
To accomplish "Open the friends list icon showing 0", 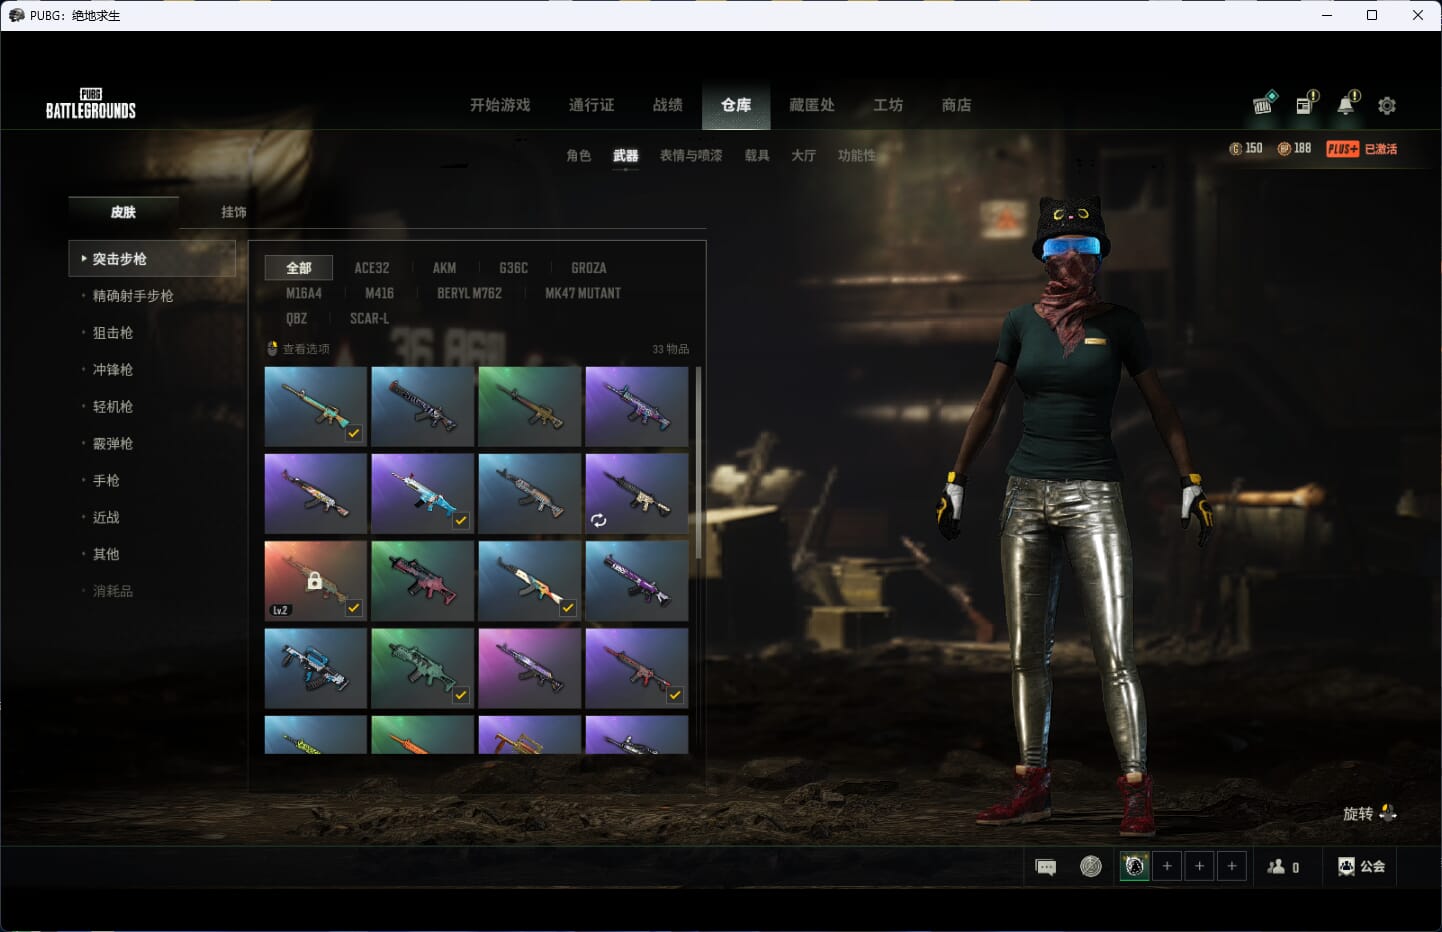I will pos(1276,867).
